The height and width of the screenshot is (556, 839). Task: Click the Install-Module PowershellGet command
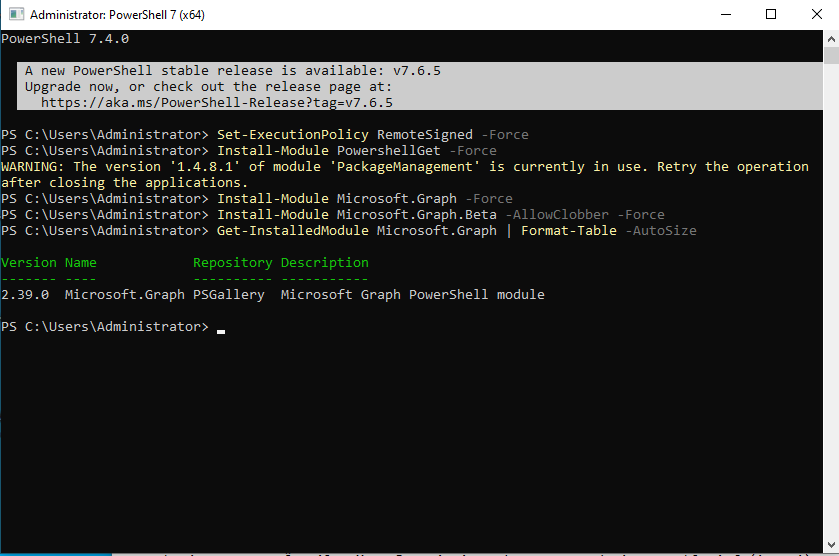356,150
